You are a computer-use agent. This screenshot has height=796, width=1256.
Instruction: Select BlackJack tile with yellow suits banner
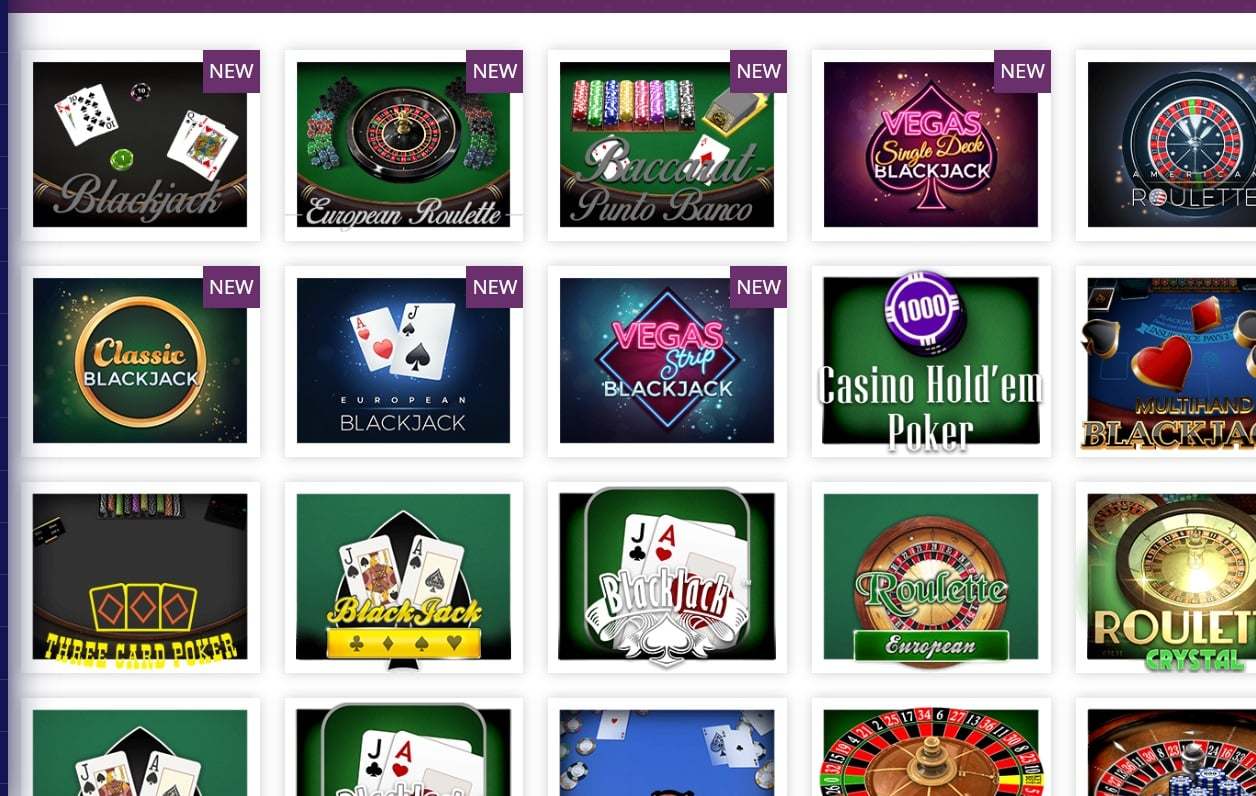pyautogui.click(x=403, y=577)
